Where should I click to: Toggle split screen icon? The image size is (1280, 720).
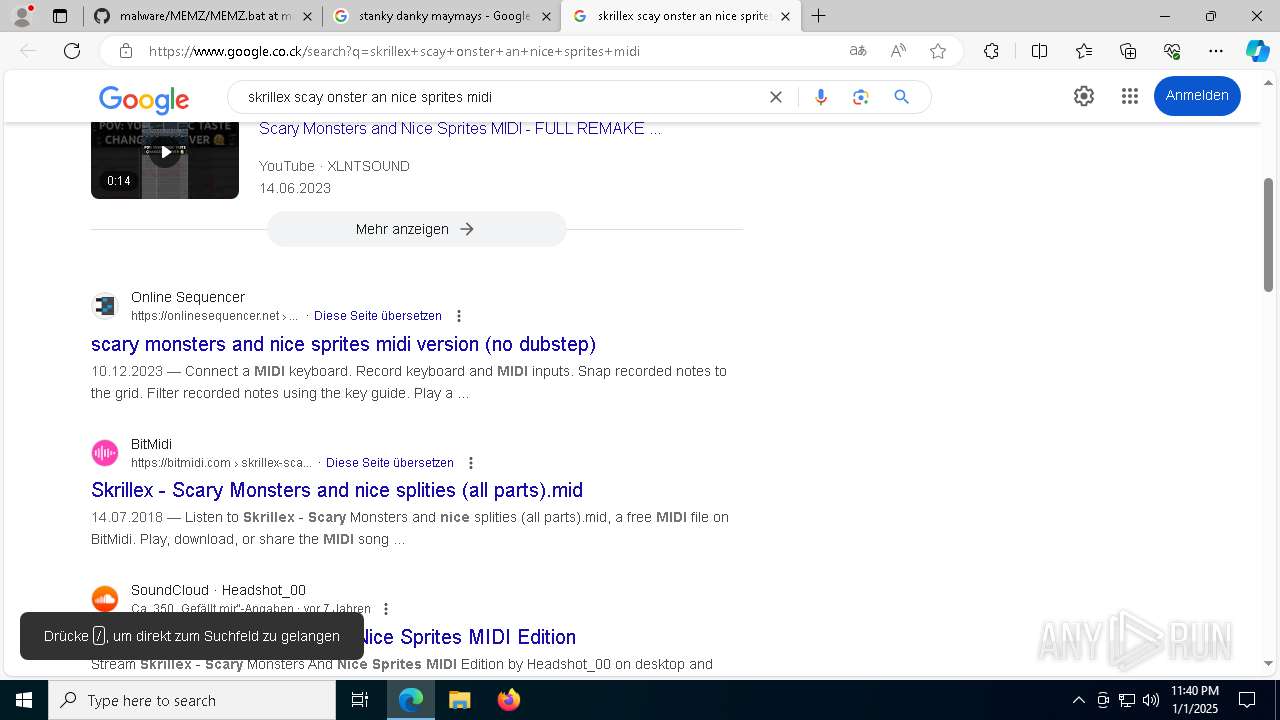tap(1039, 51)
